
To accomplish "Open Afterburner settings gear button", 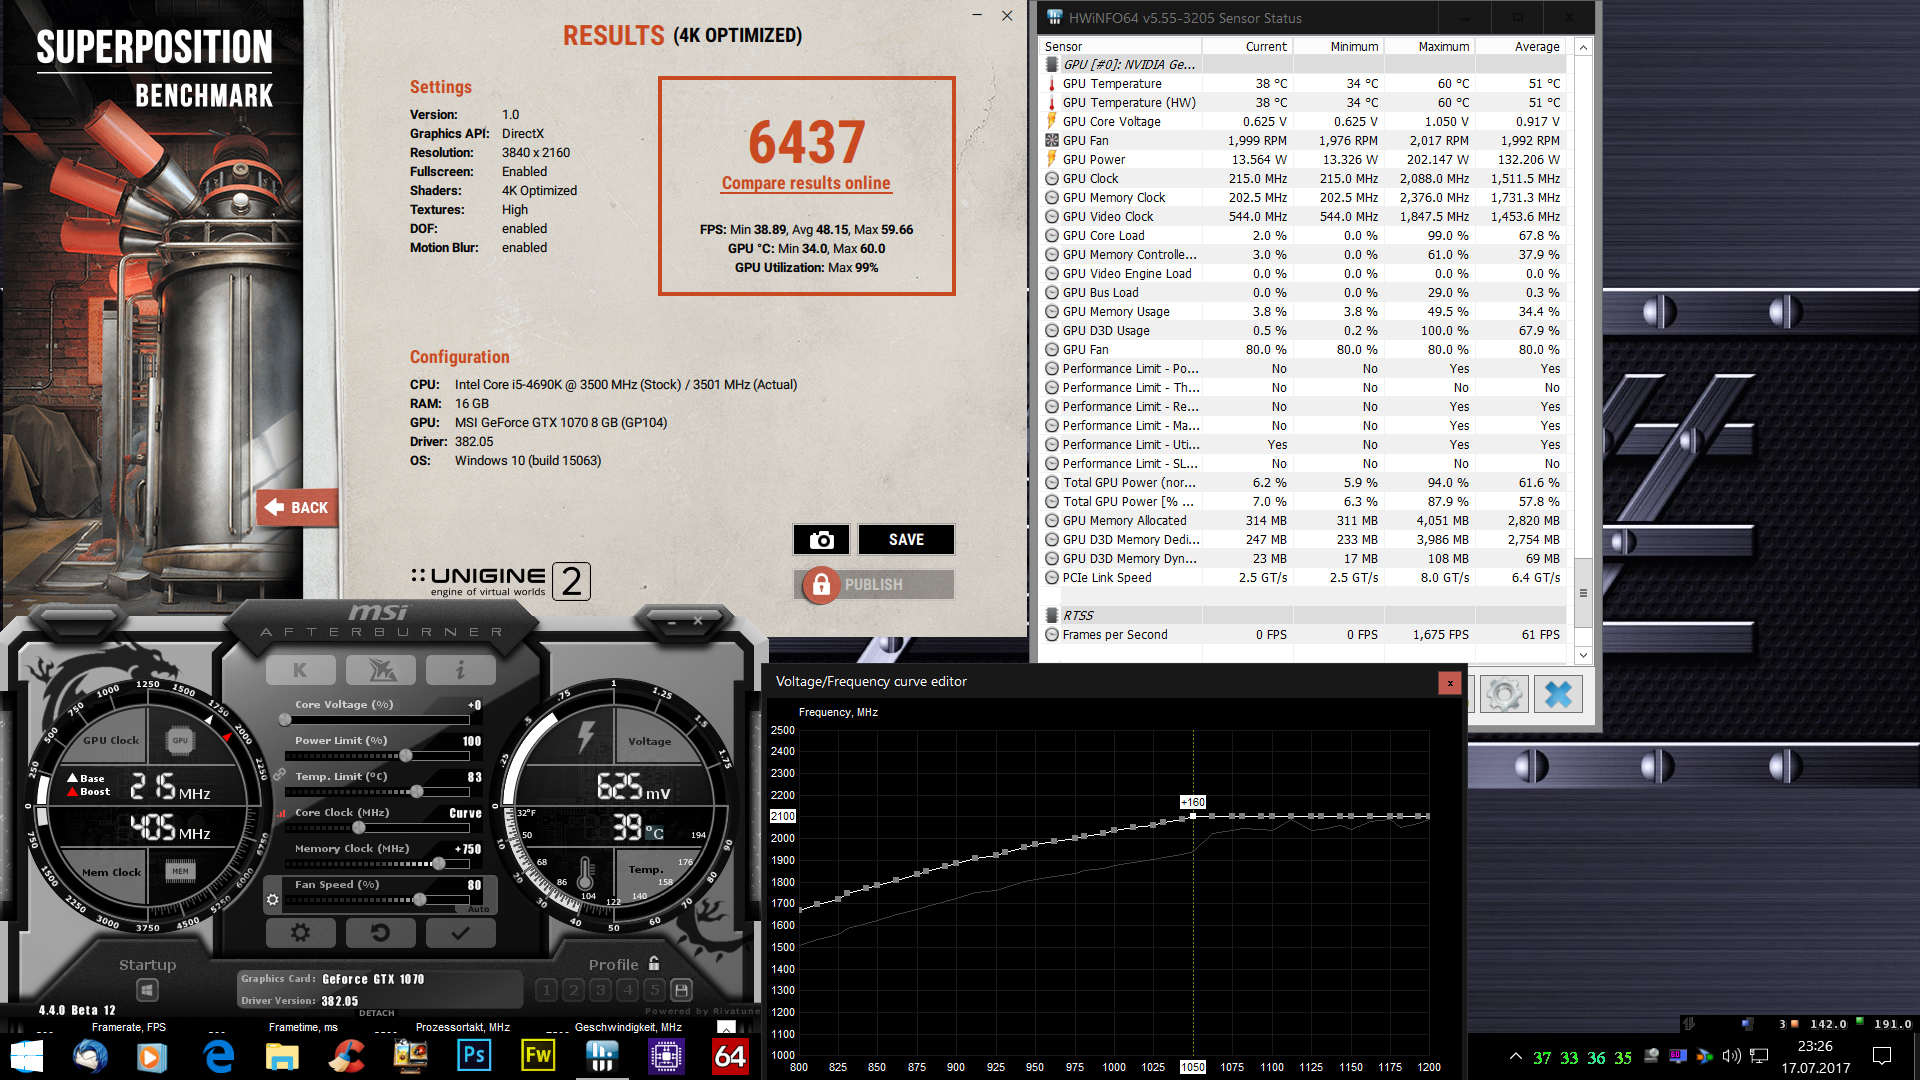I will 300,933.
